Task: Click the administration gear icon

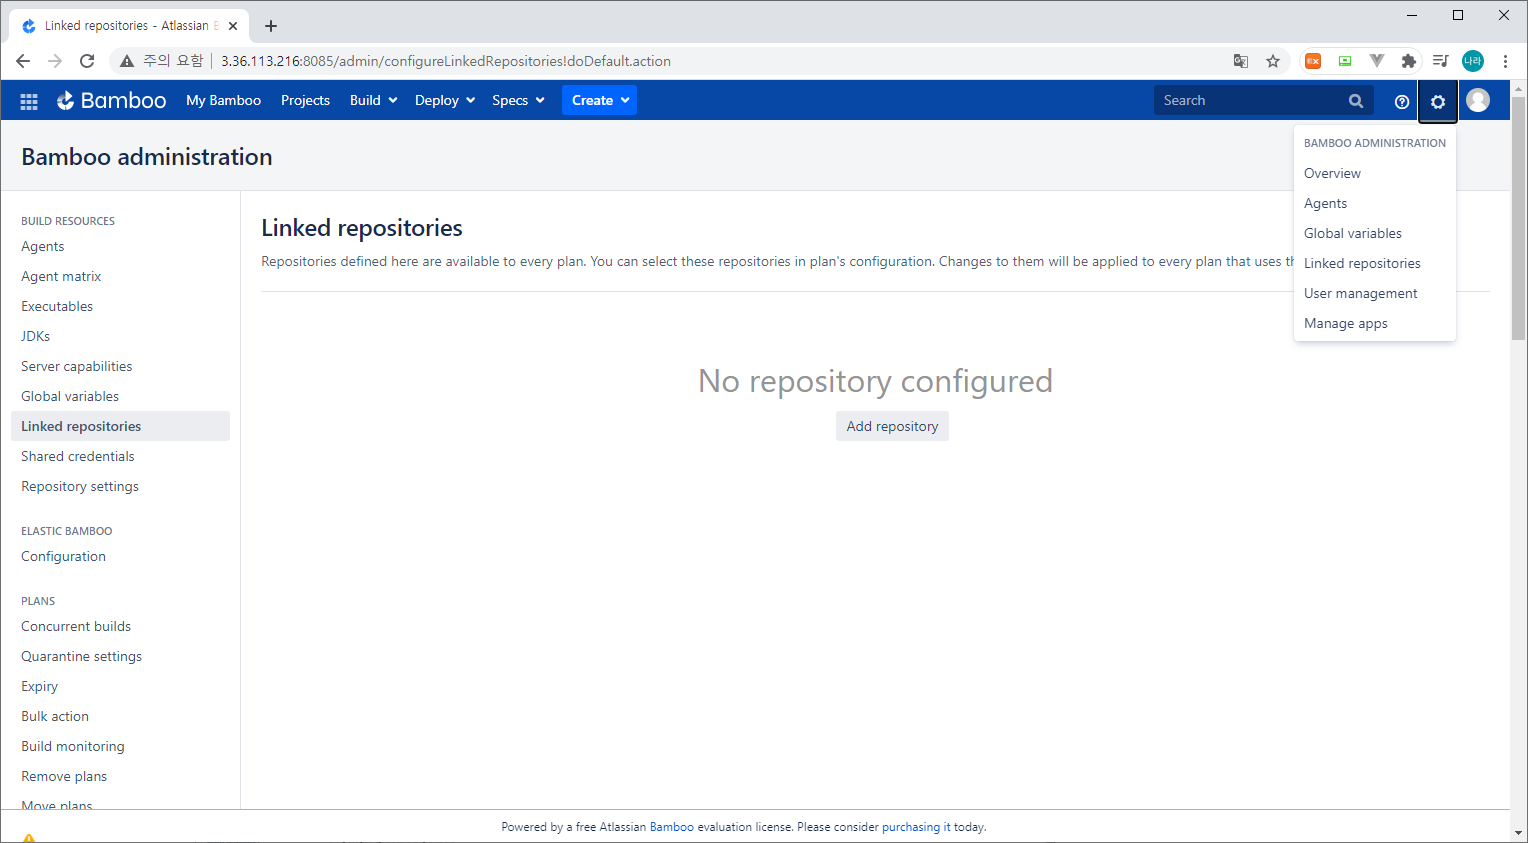Action: [1438, 101]
